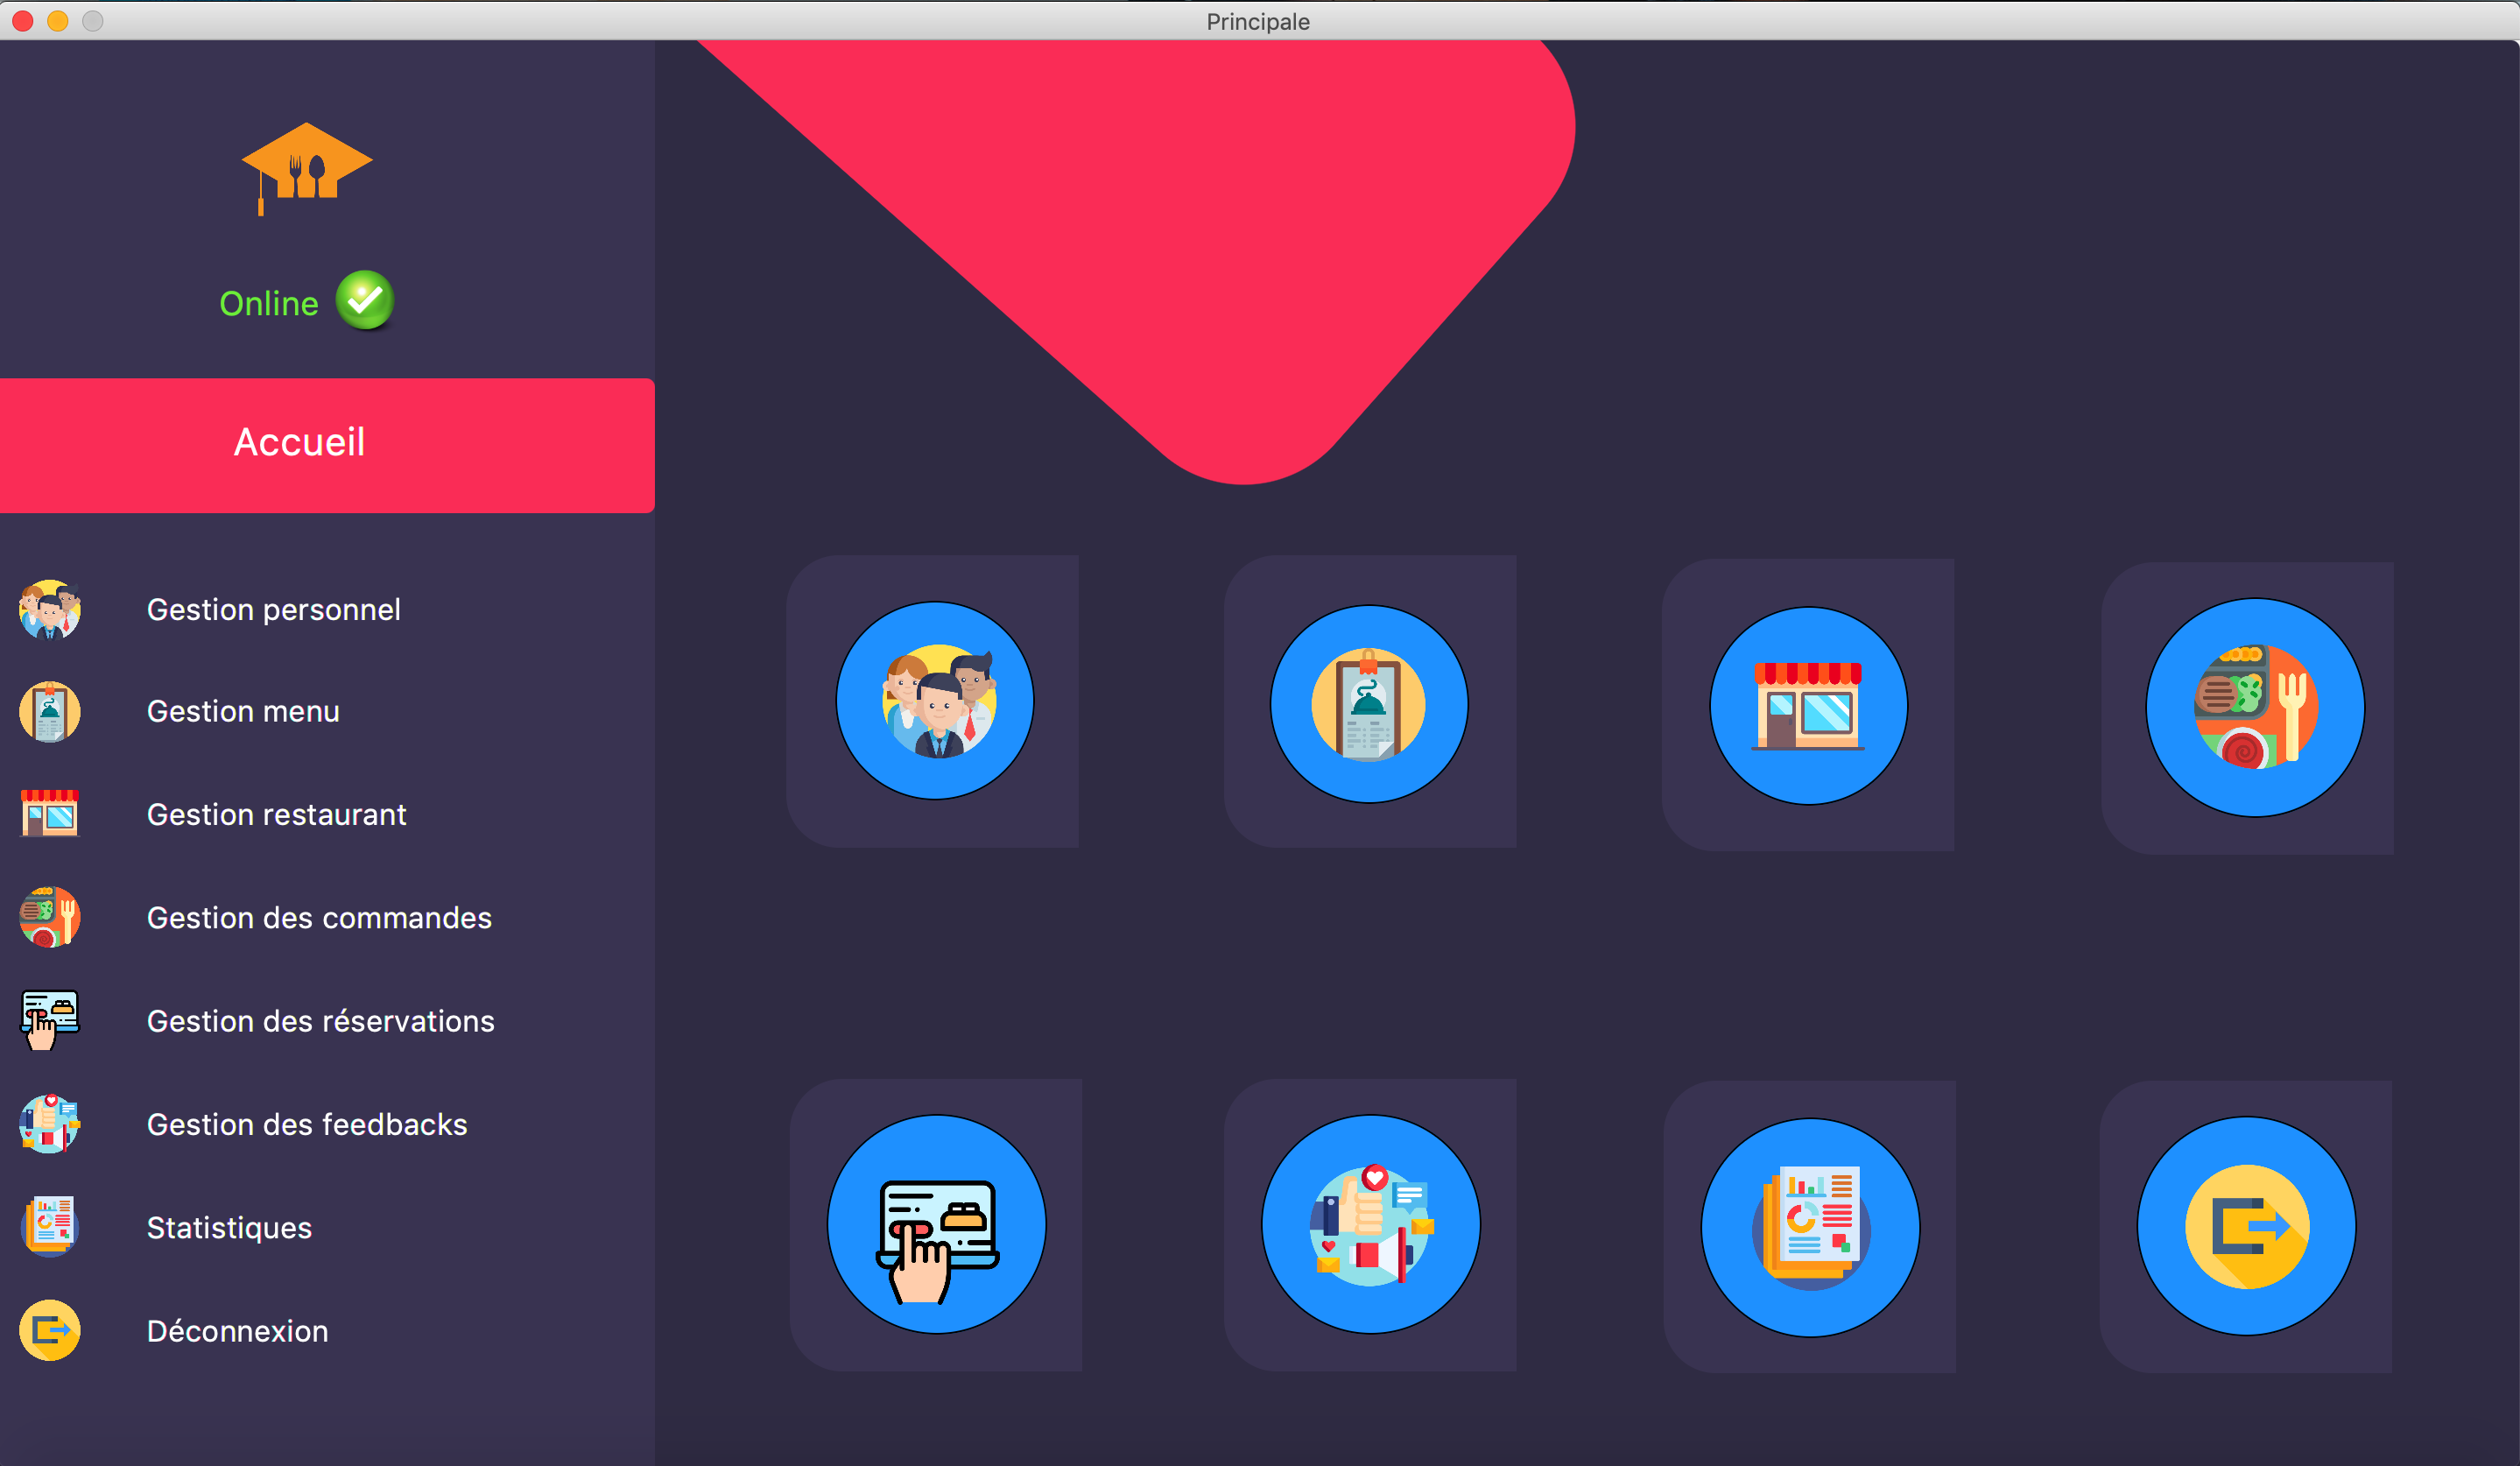Screen dimensions: 2520x1466
Task: Click the Déconnexion exit arrow icon
Action: [x=48, y=1330]
